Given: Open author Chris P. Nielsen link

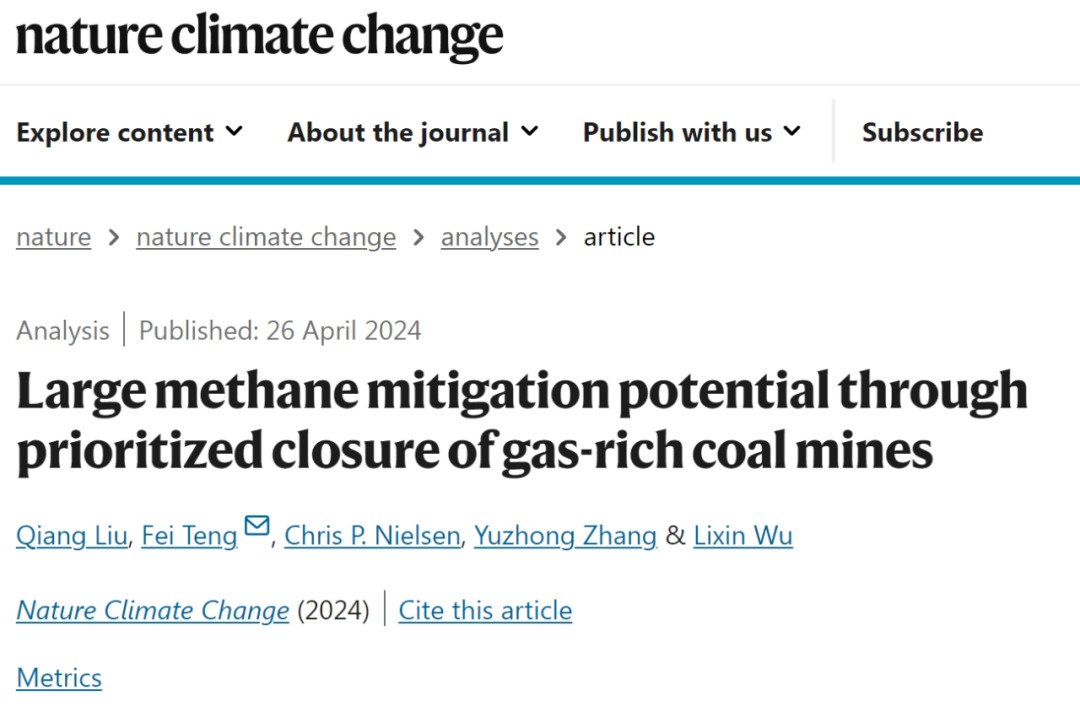Looking at the screenshot, I should click(x=372, y=536).
